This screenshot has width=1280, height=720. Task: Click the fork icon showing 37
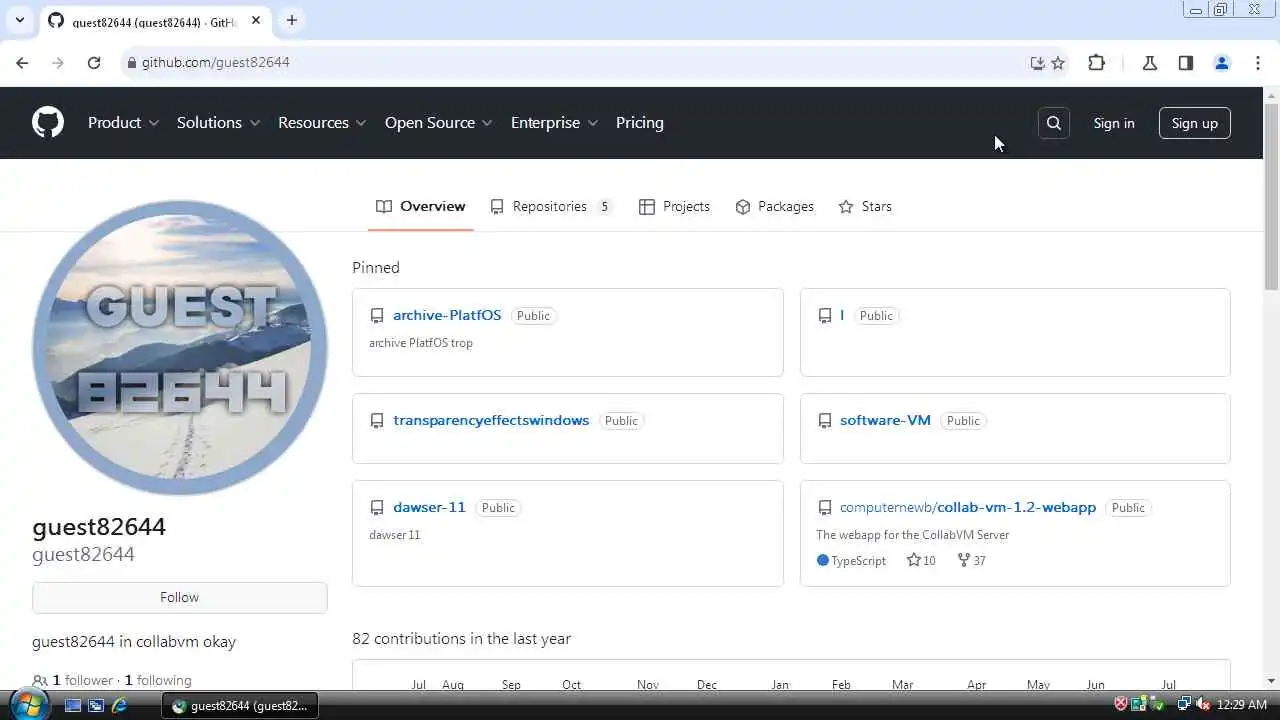click(x=964, y=560)
